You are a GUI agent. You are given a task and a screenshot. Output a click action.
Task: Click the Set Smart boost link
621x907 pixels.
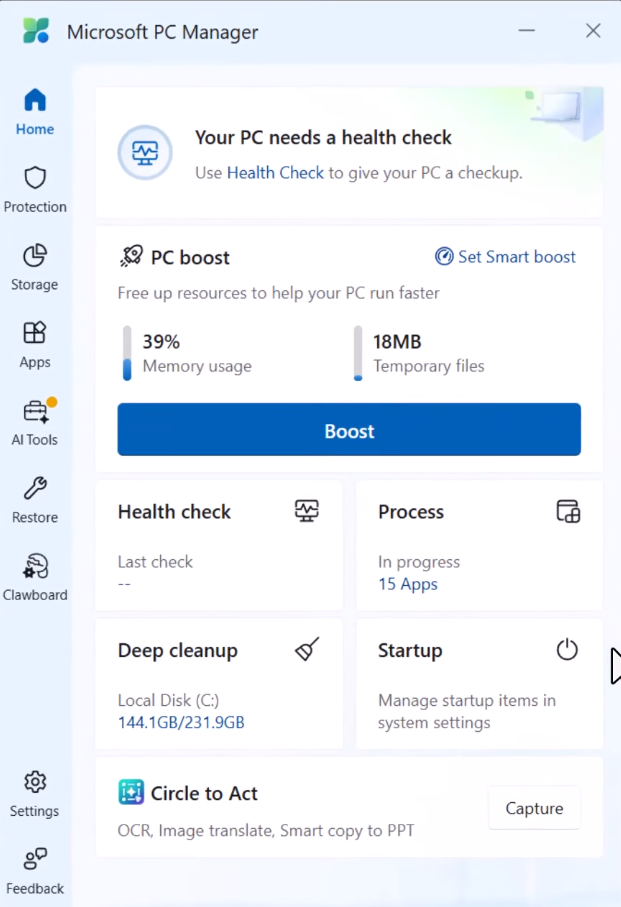click(x=505, y=256)
